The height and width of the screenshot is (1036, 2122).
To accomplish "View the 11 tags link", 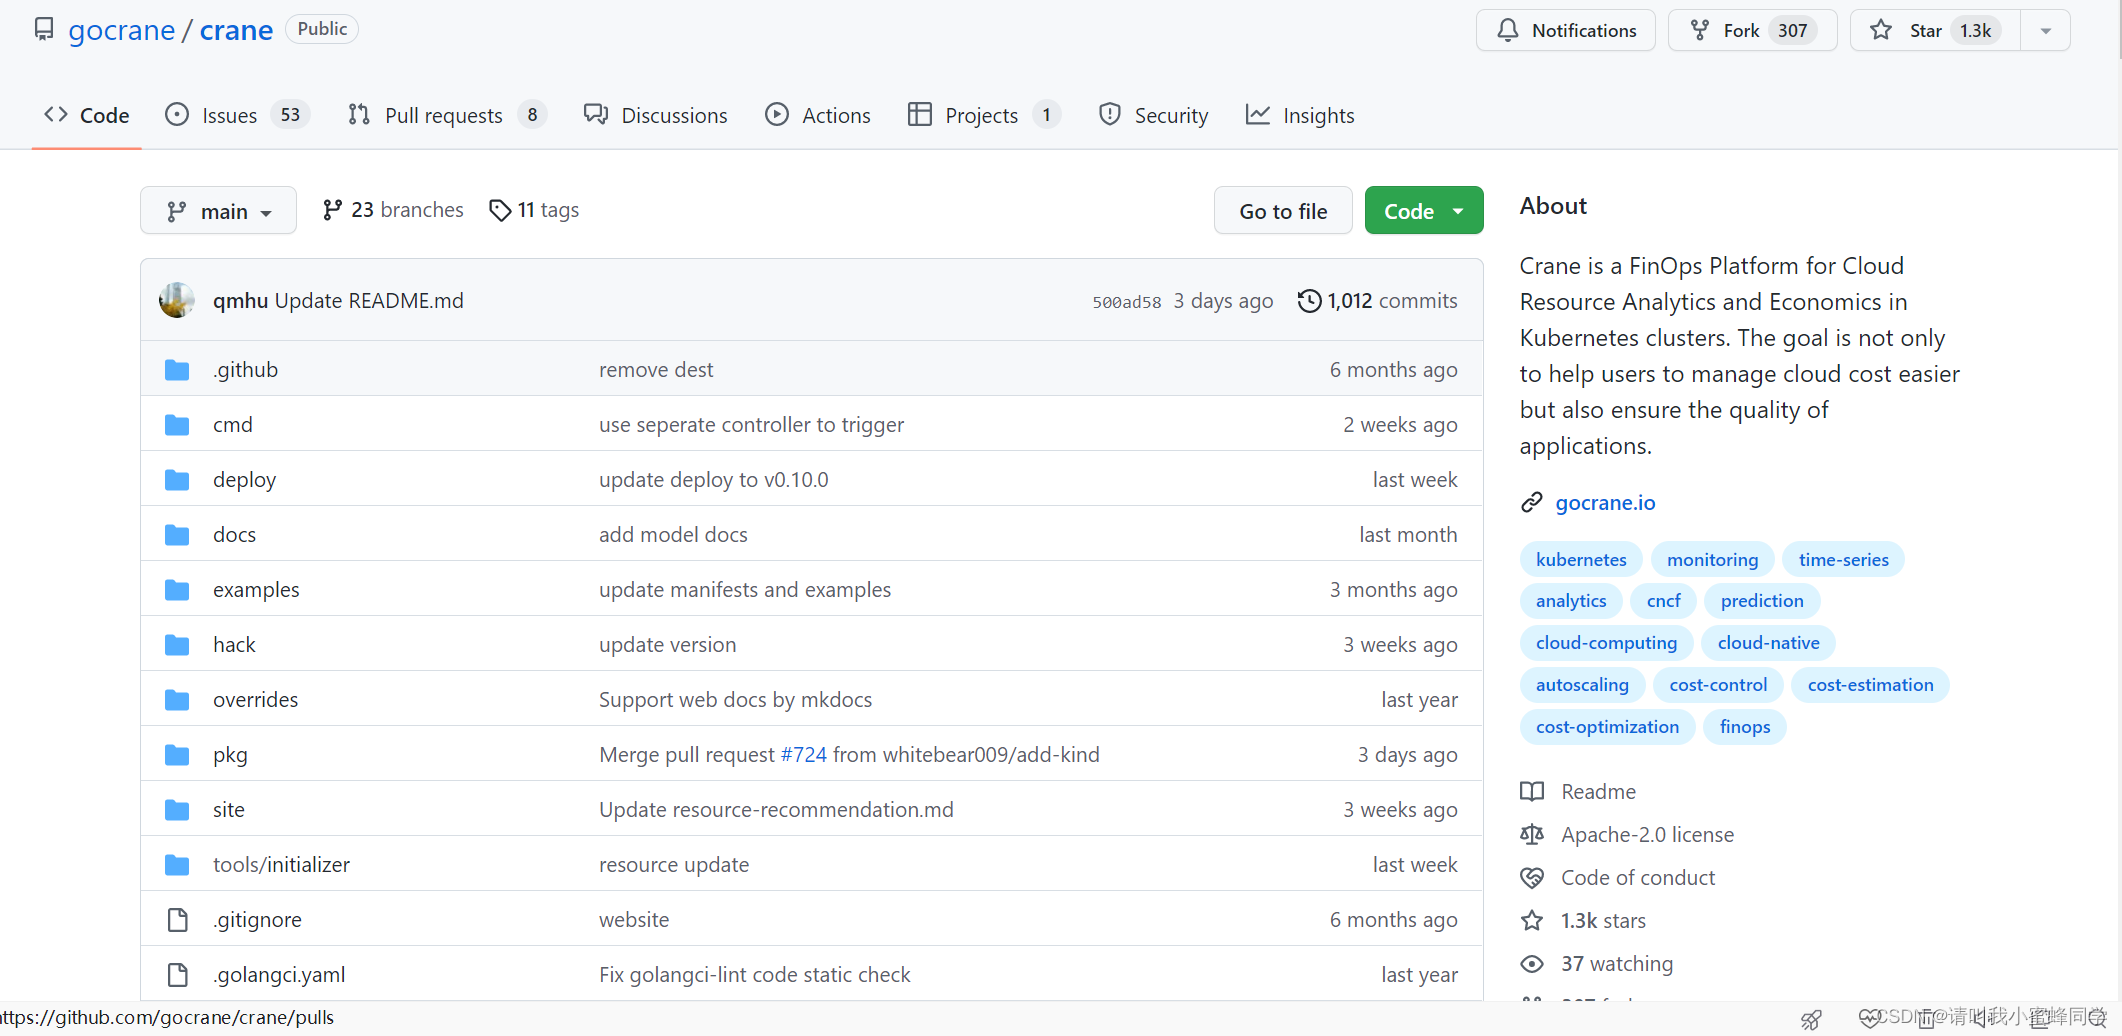I will [x=534, y=210].
